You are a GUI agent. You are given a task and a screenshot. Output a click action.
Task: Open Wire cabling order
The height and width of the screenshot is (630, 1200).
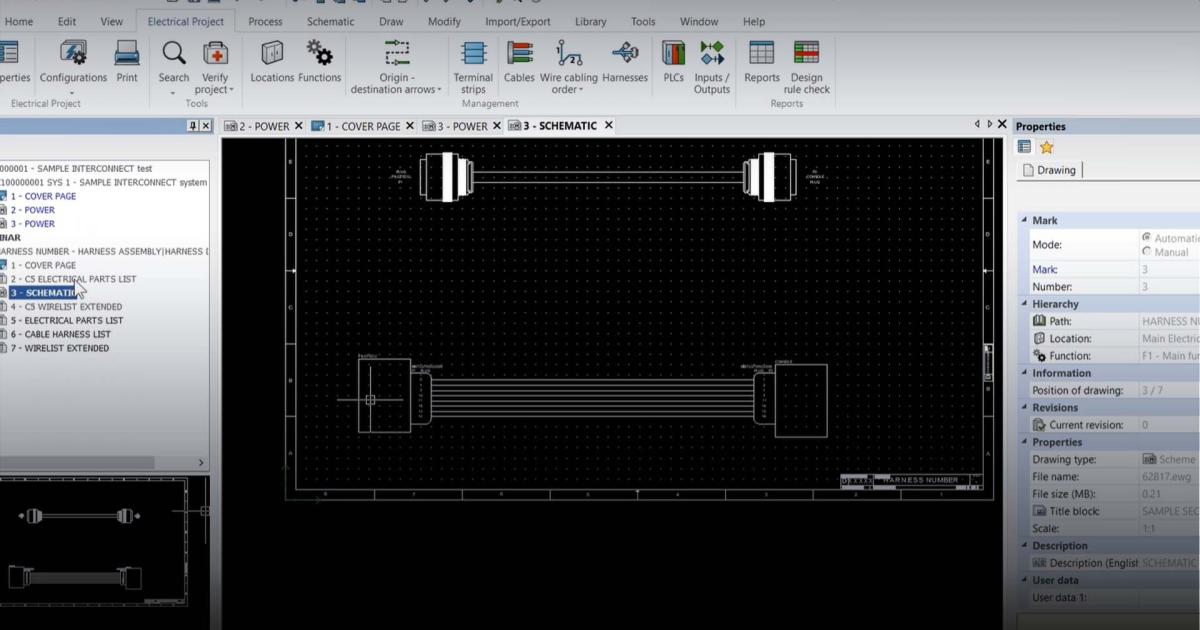click(x=569, y=67)
